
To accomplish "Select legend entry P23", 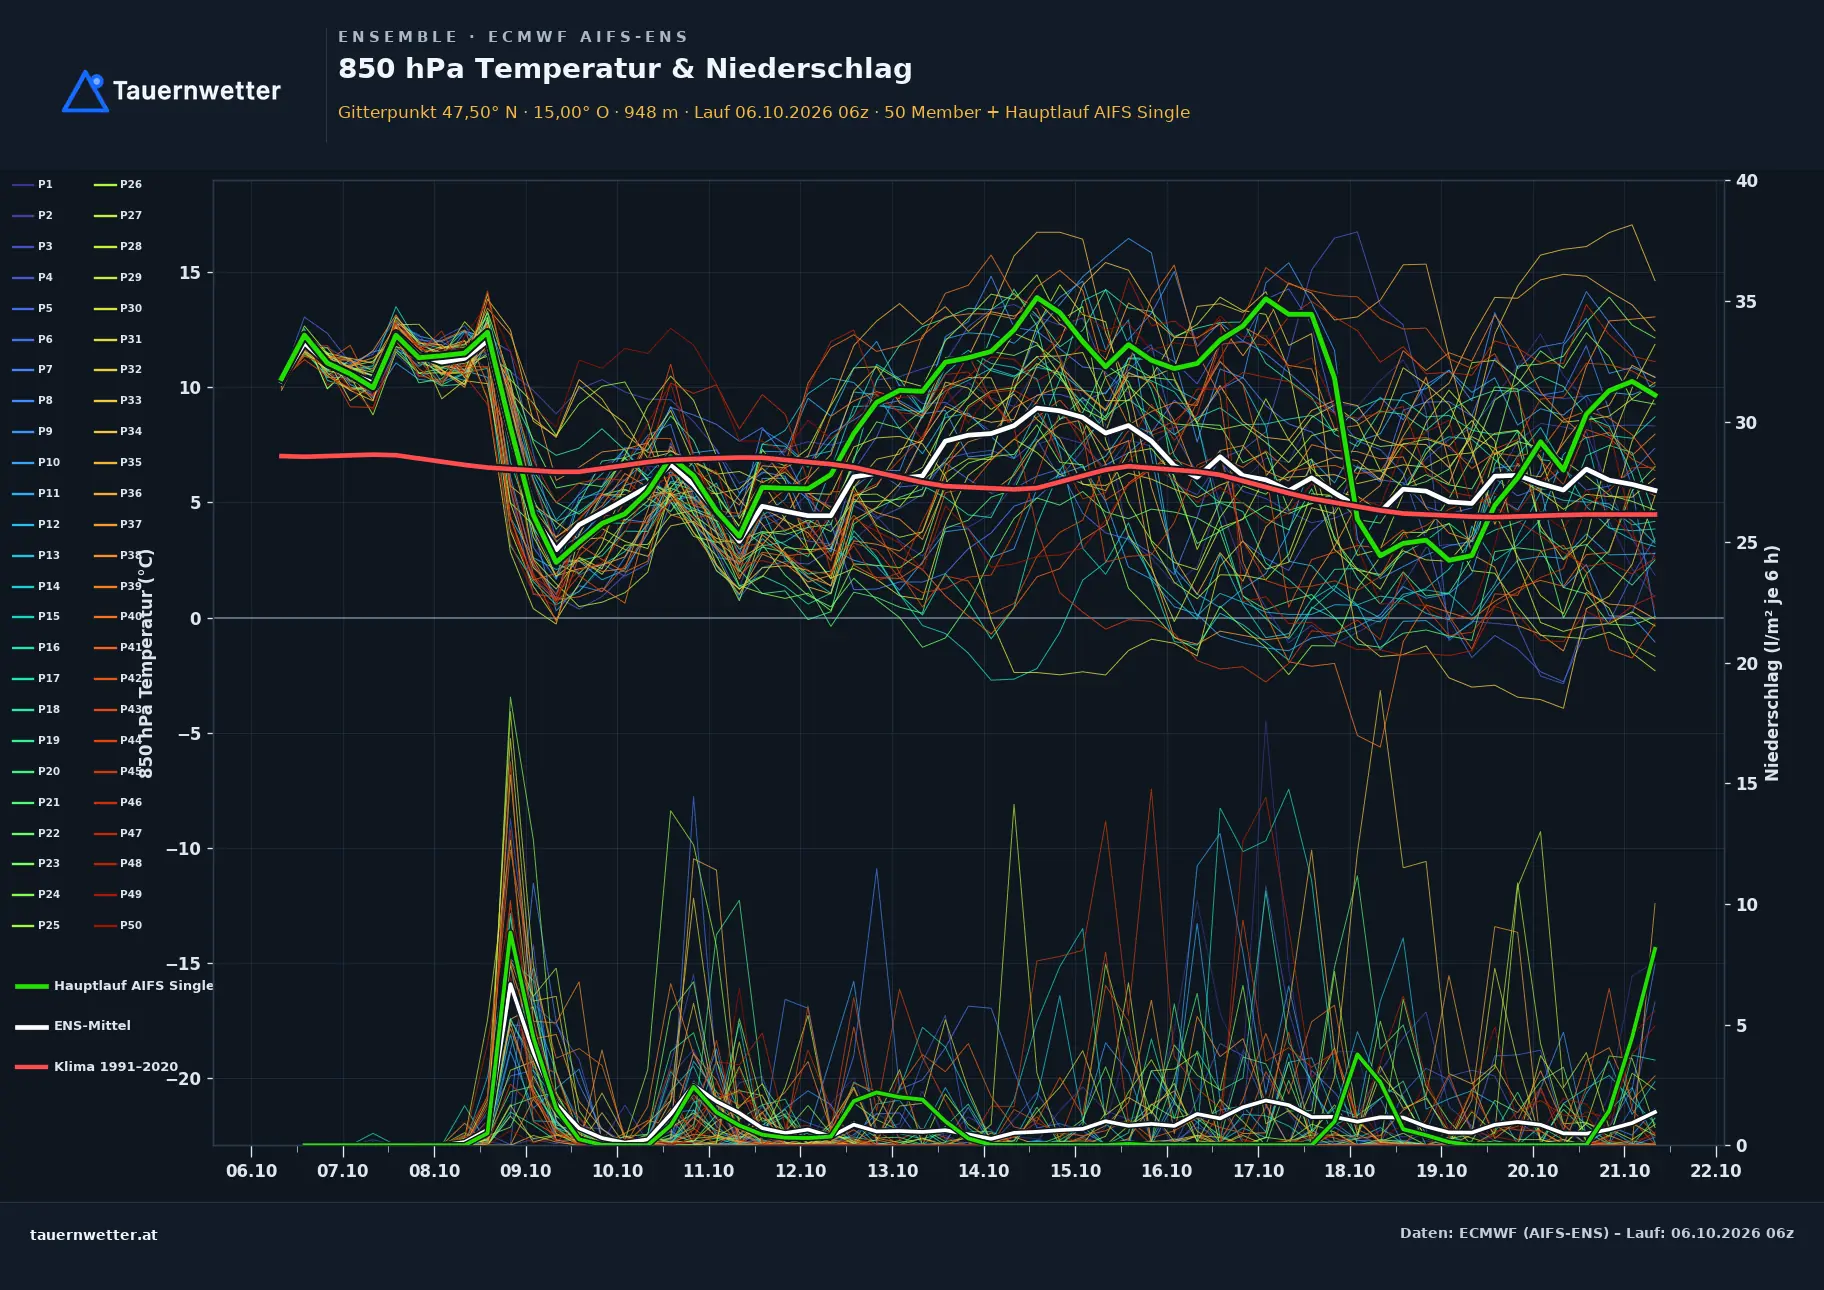I will [x=36, y=863].
